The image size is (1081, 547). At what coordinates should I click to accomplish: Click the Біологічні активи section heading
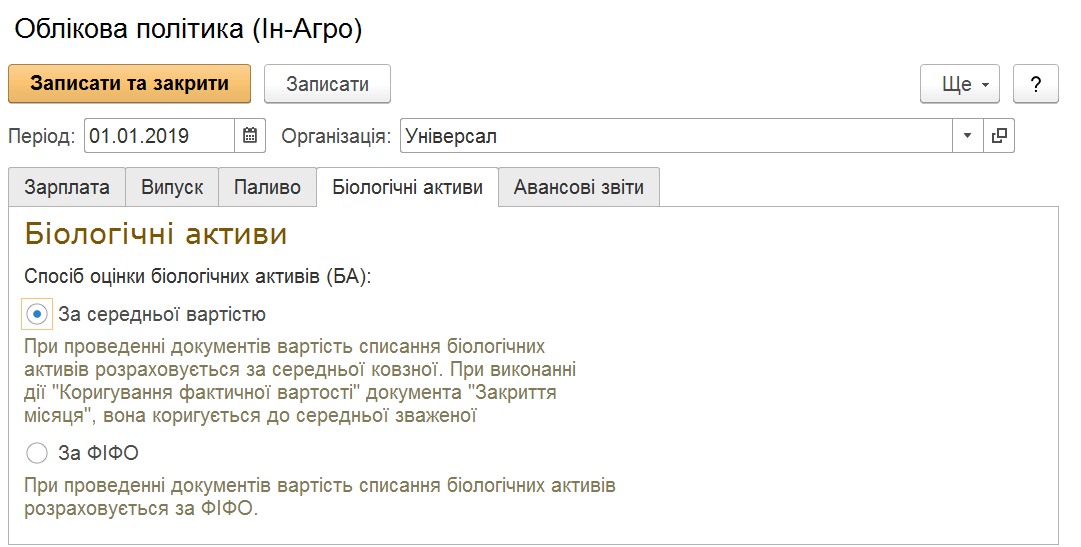[x=156, y=235]
